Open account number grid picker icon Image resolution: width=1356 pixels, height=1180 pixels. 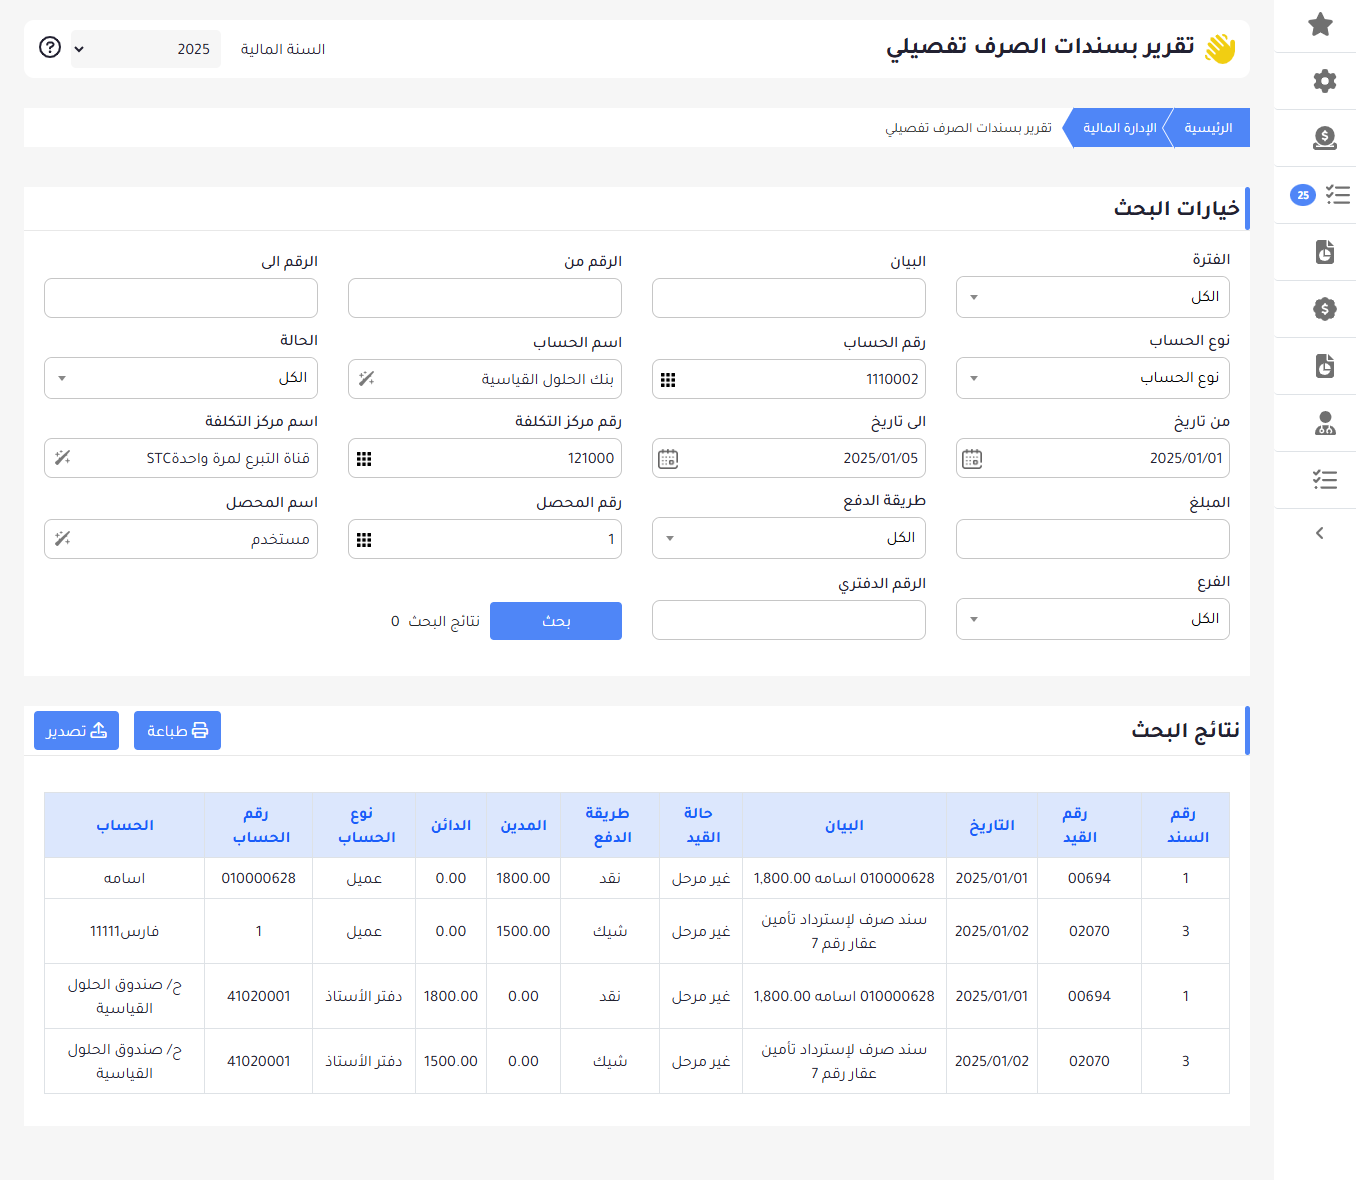(x=668, y=380)
